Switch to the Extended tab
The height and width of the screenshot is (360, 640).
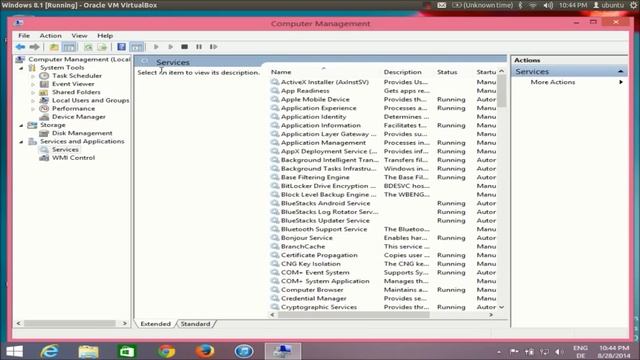(156, 324)
